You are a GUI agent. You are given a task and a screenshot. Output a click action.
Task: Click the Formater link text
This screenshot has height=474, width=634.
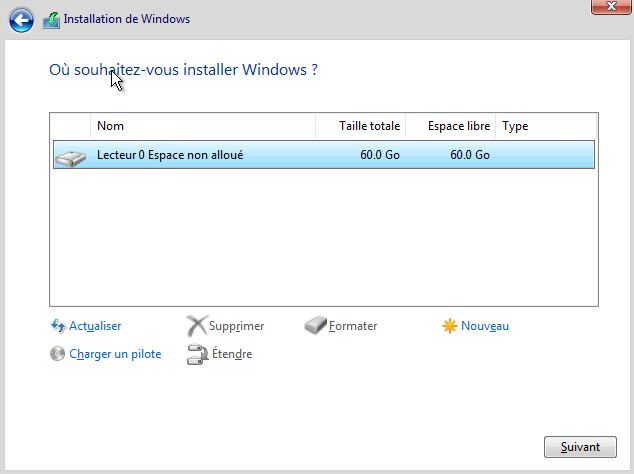point(353,326)
